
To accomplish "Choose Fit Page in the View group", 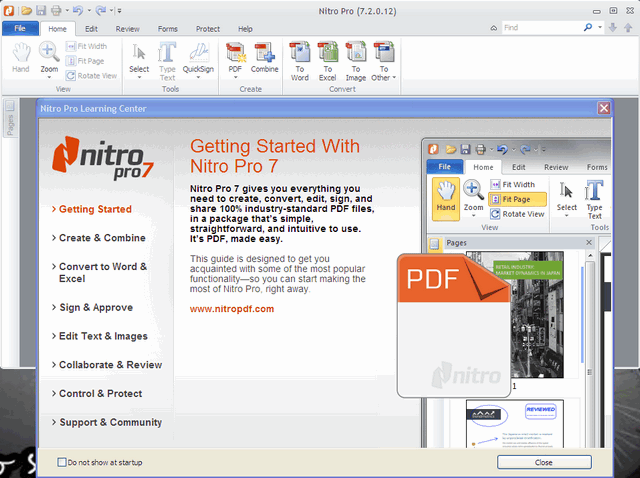I will [x=85, y=61].
